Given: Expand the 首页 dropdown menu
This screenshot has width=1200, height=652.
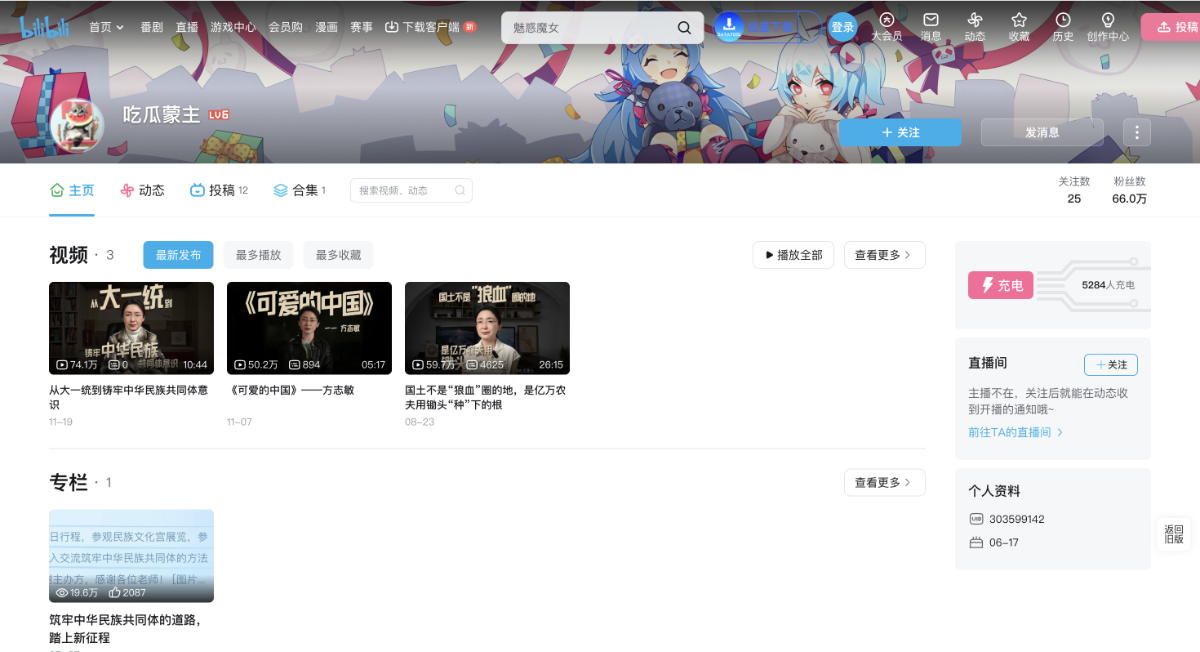Looking at the screenshot, I should [x=106, y=28].
